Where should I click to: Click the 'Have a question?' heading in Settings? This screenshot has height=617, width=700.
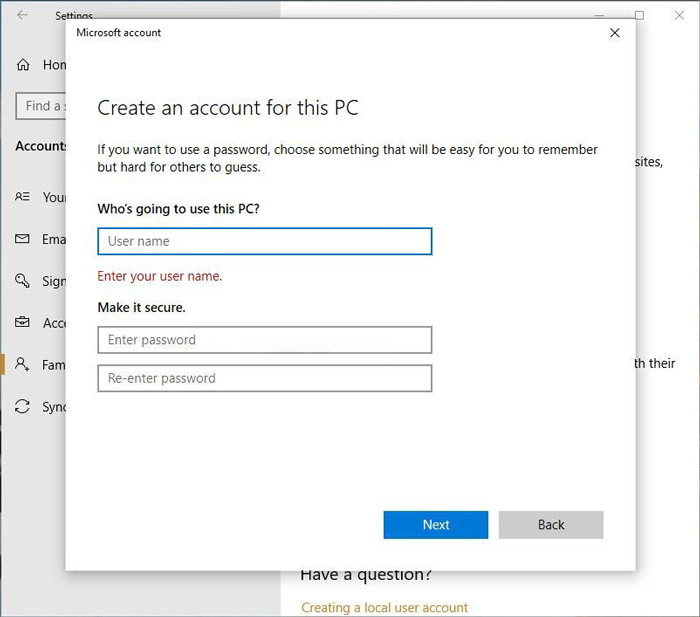coord(366,575)
